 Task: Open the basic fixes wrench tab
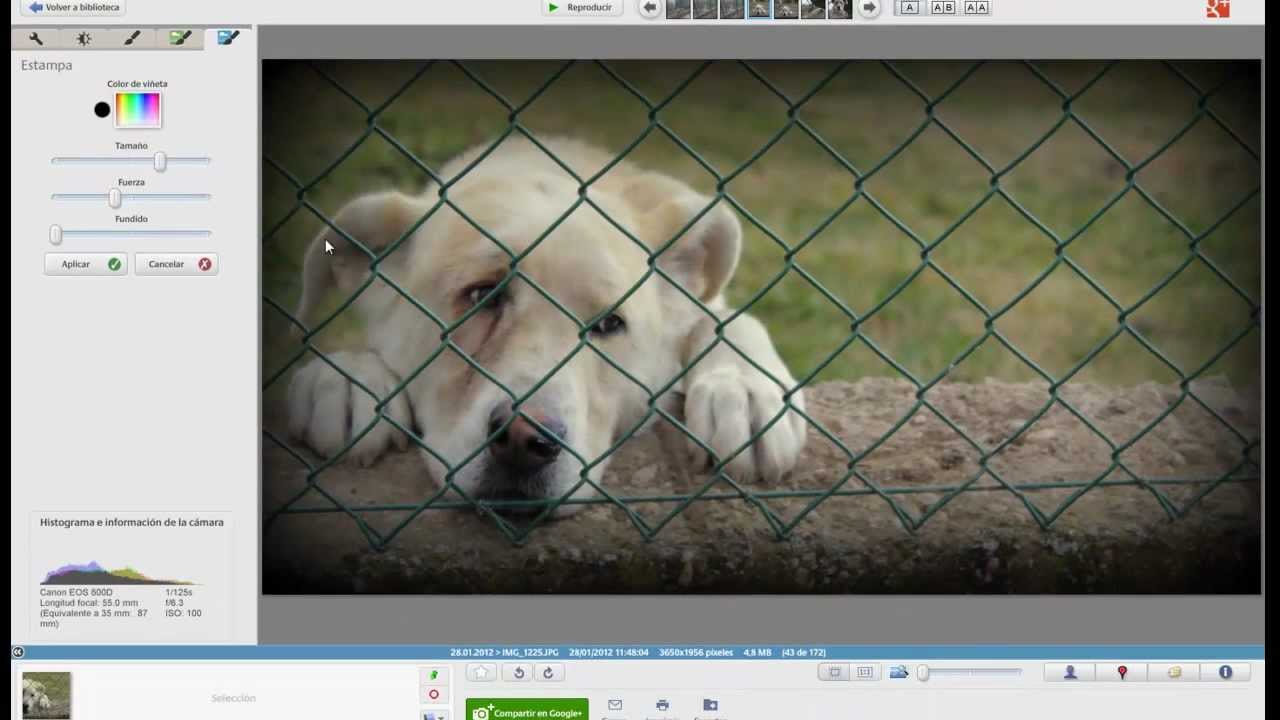[36, 38]
